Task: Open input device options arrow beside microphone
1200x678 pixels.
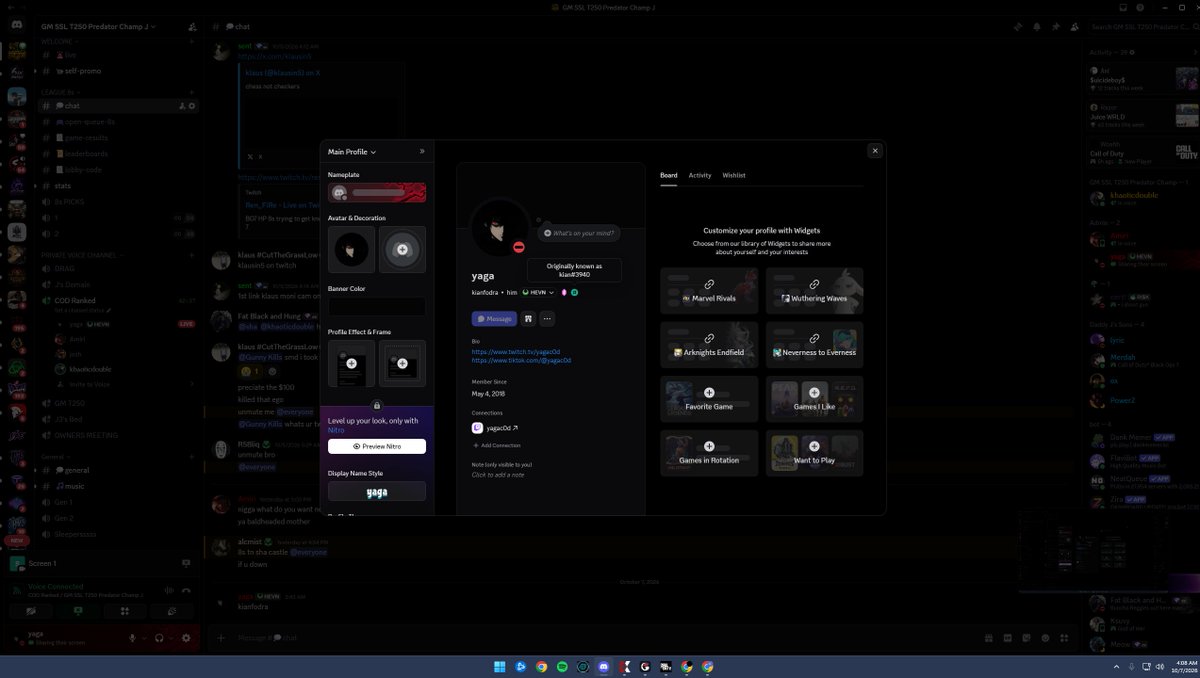Action: (x=144, y=638)
